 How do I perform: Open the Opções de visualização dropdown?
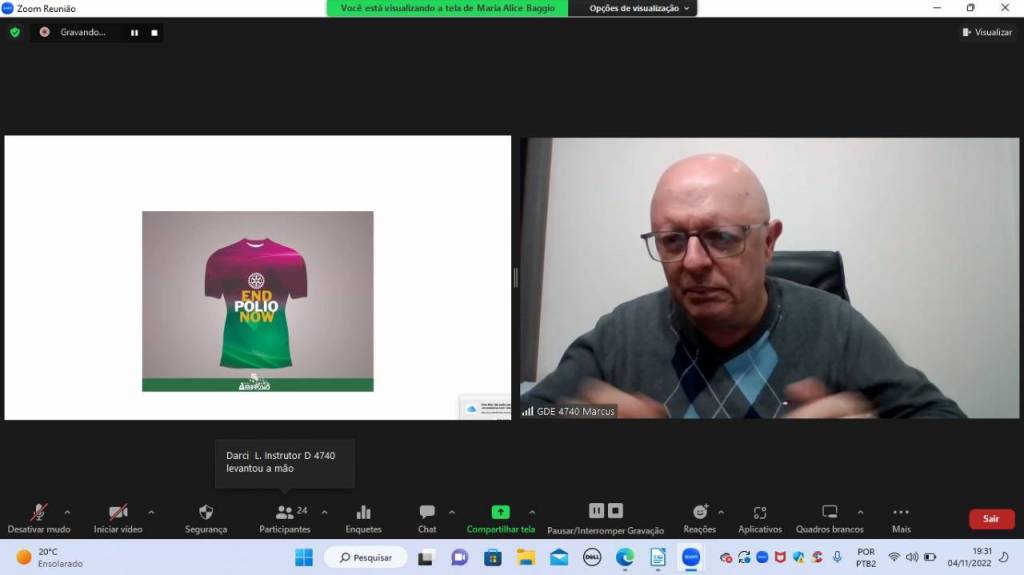[640, 8]
